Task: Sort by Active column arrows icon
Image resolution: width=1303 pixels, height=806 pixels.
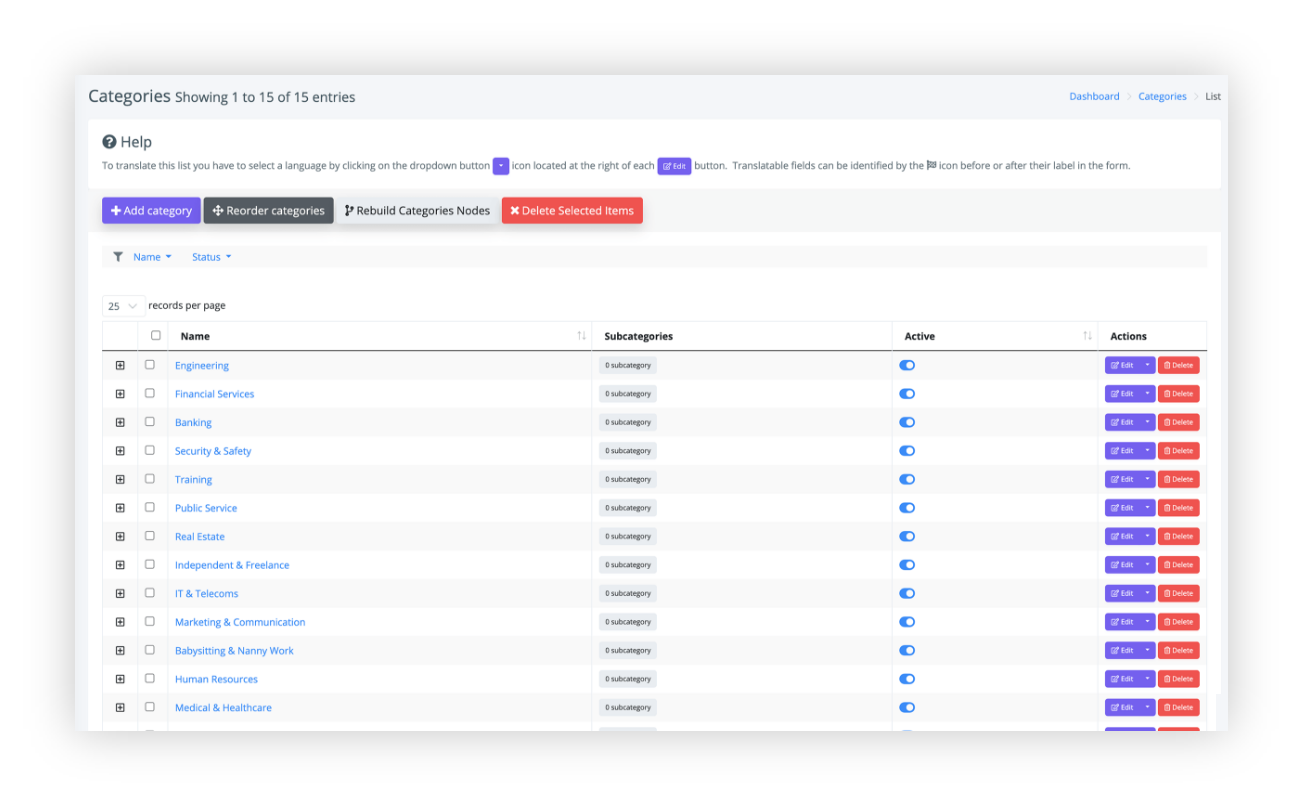Action: 1087,336
